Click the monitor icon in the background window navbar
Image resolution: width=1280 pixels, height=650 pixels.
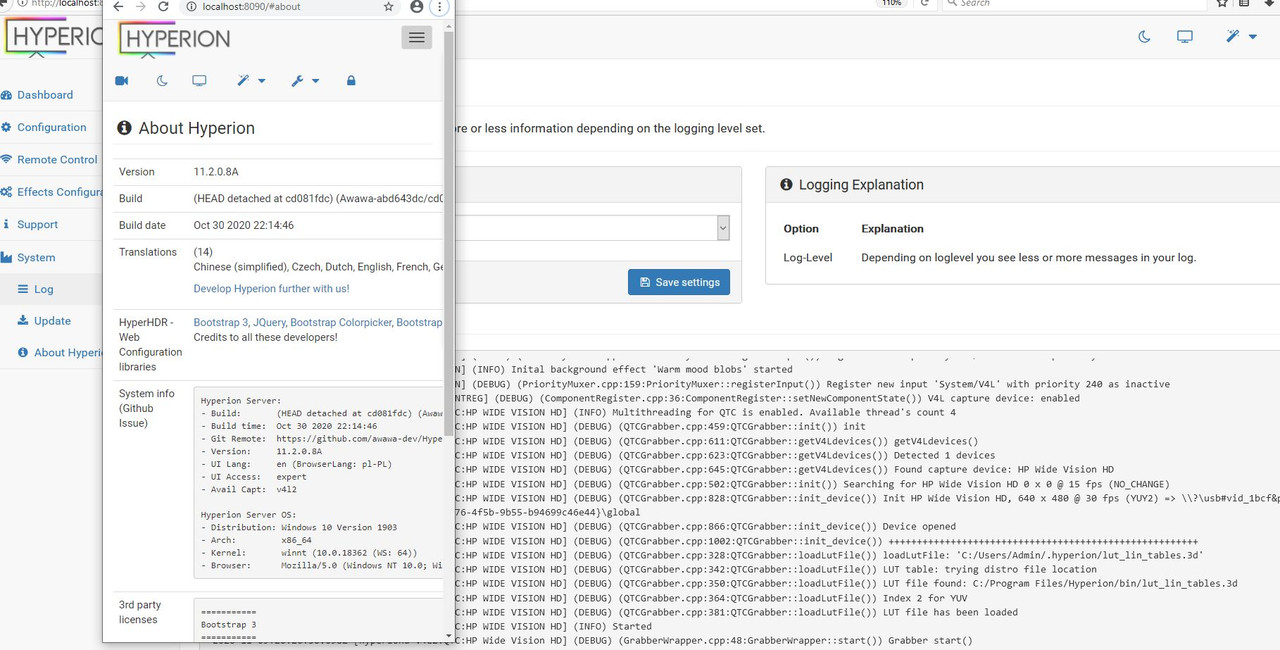point(1185,36)
